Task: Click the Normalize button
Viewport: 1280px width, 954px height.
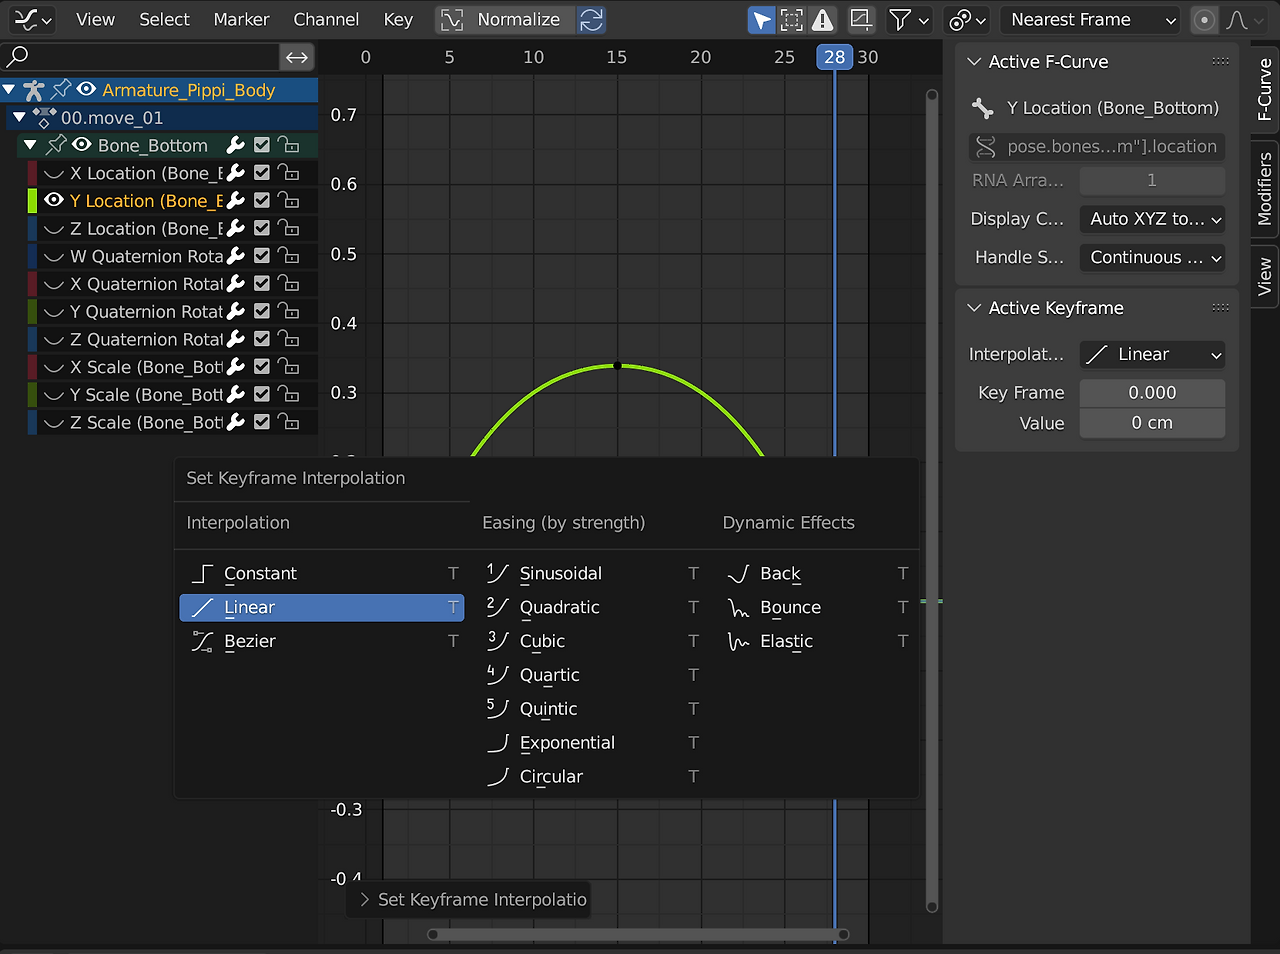Action: pyautogui.click(x=506, y=20)
